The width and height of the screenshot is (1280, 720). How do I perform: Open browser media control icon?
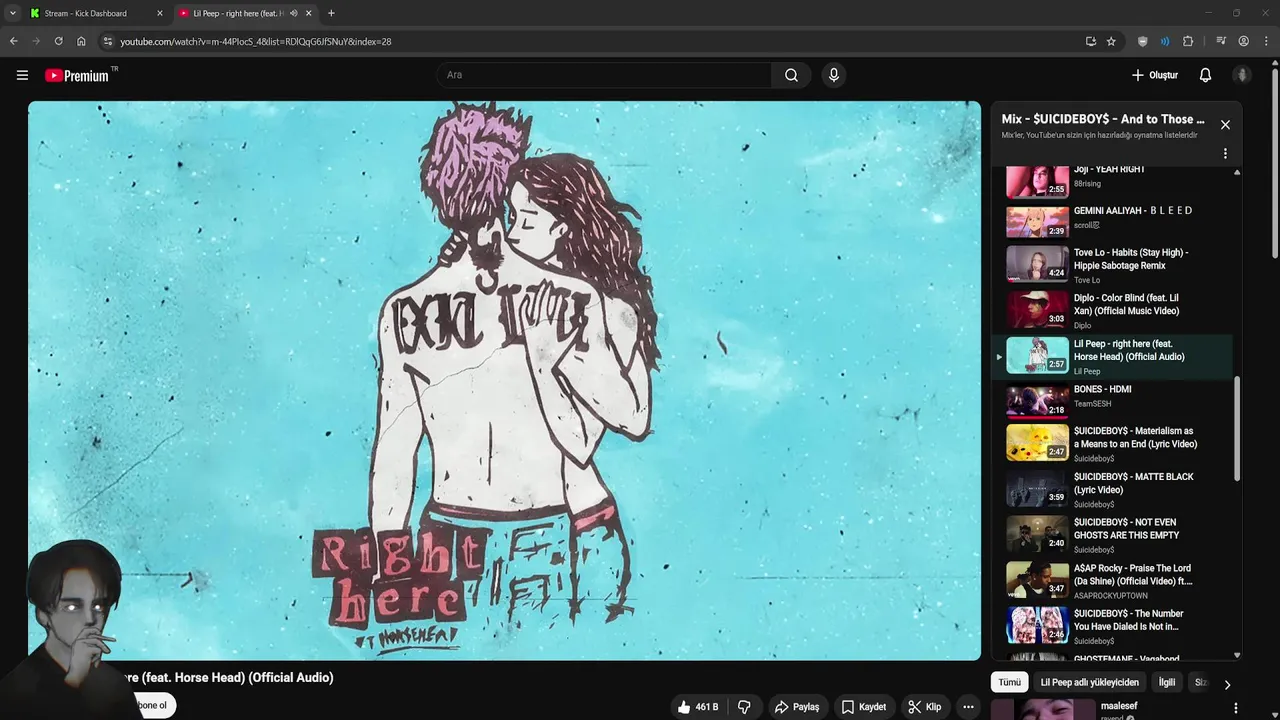[1221, 41]
